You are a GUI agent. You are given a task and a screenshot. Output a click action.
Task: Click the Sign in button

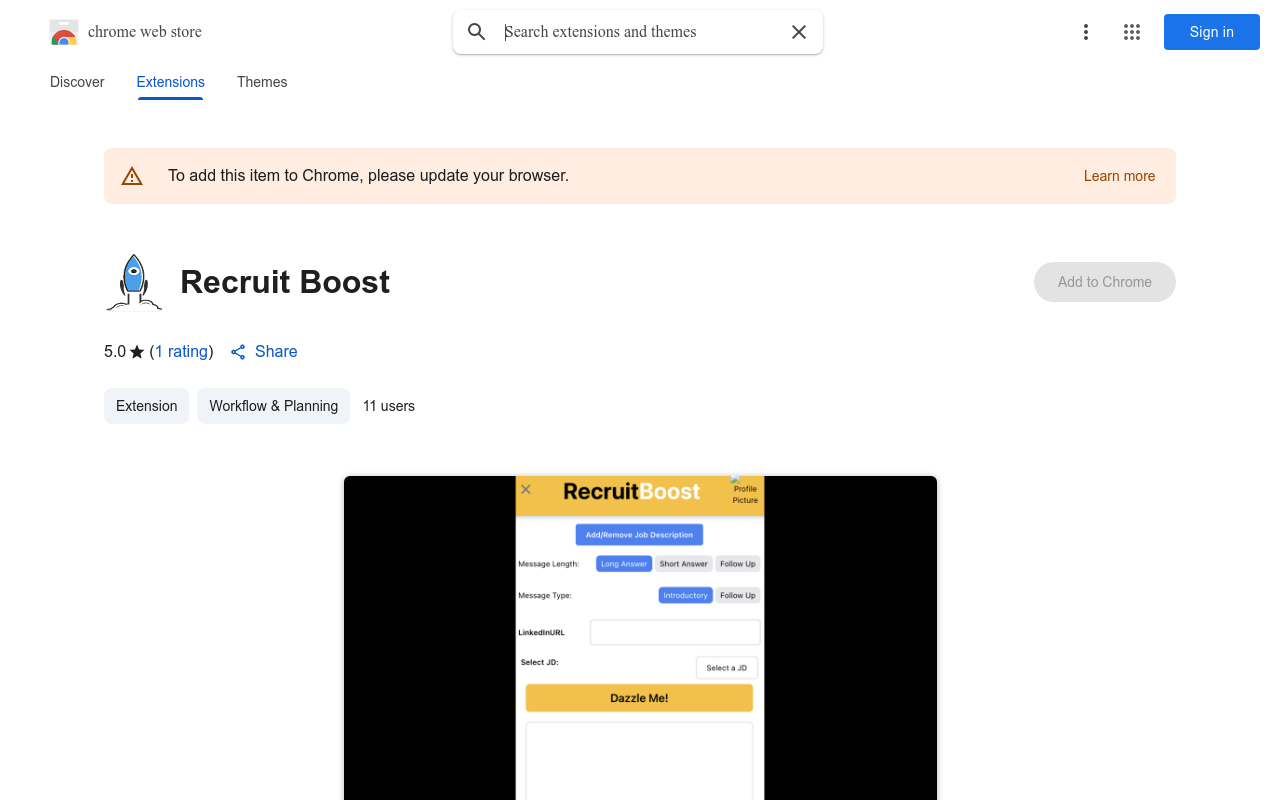[x=1211, y=32]
